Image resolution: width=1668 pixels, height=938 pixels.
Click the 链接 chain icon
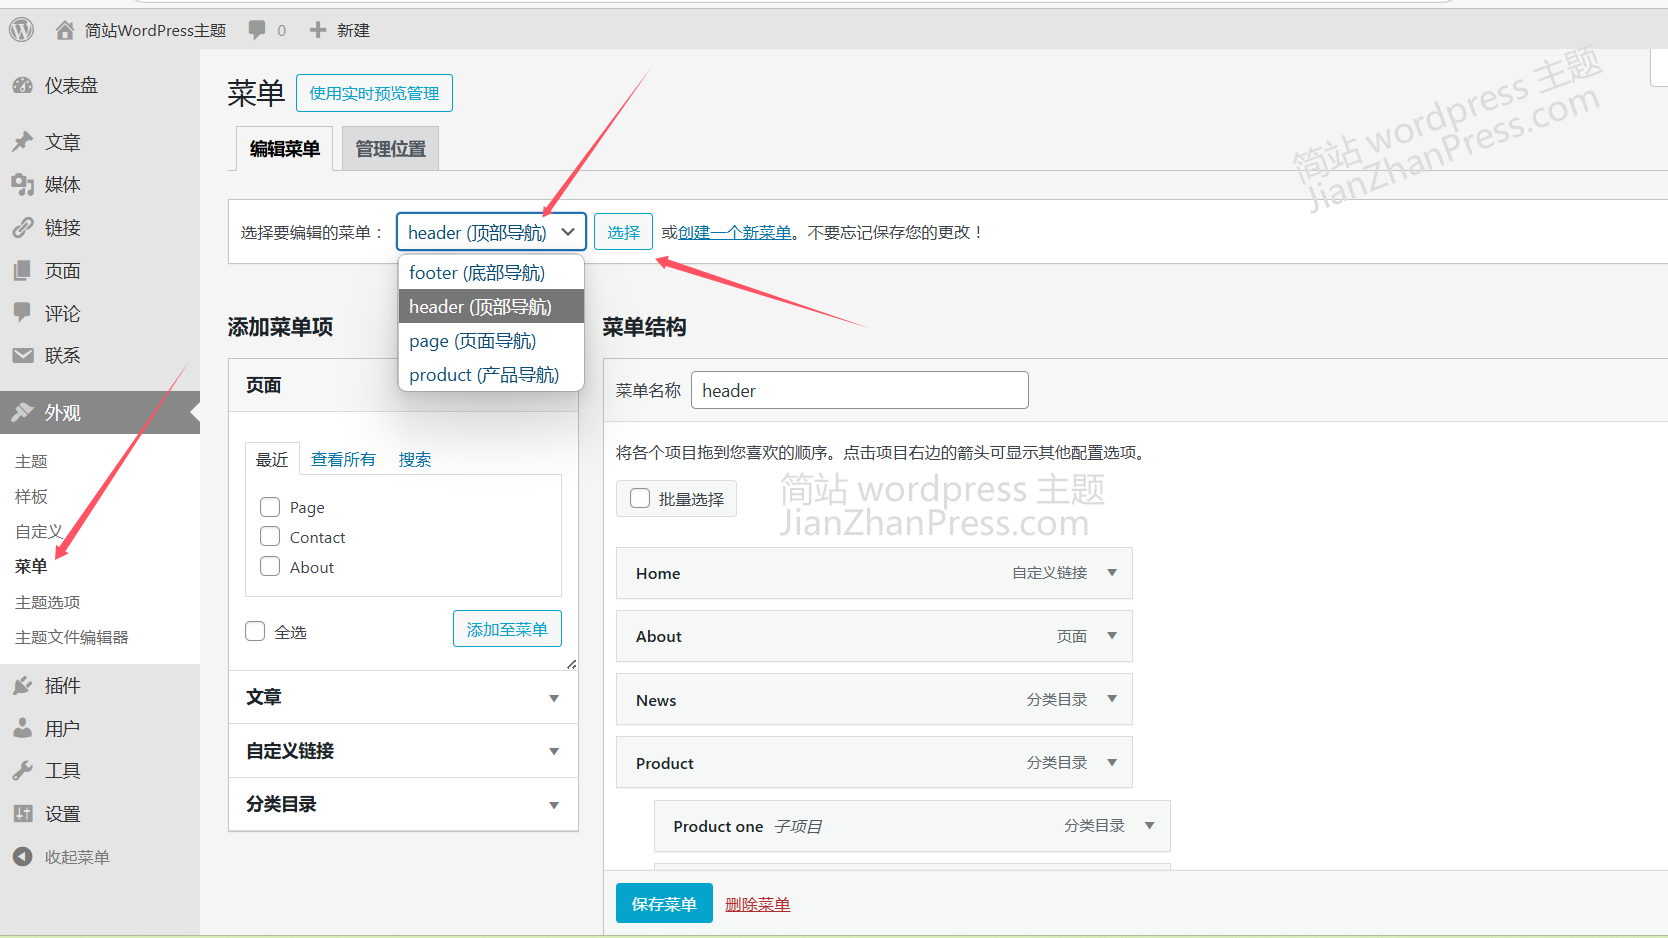tap(23, 228)
